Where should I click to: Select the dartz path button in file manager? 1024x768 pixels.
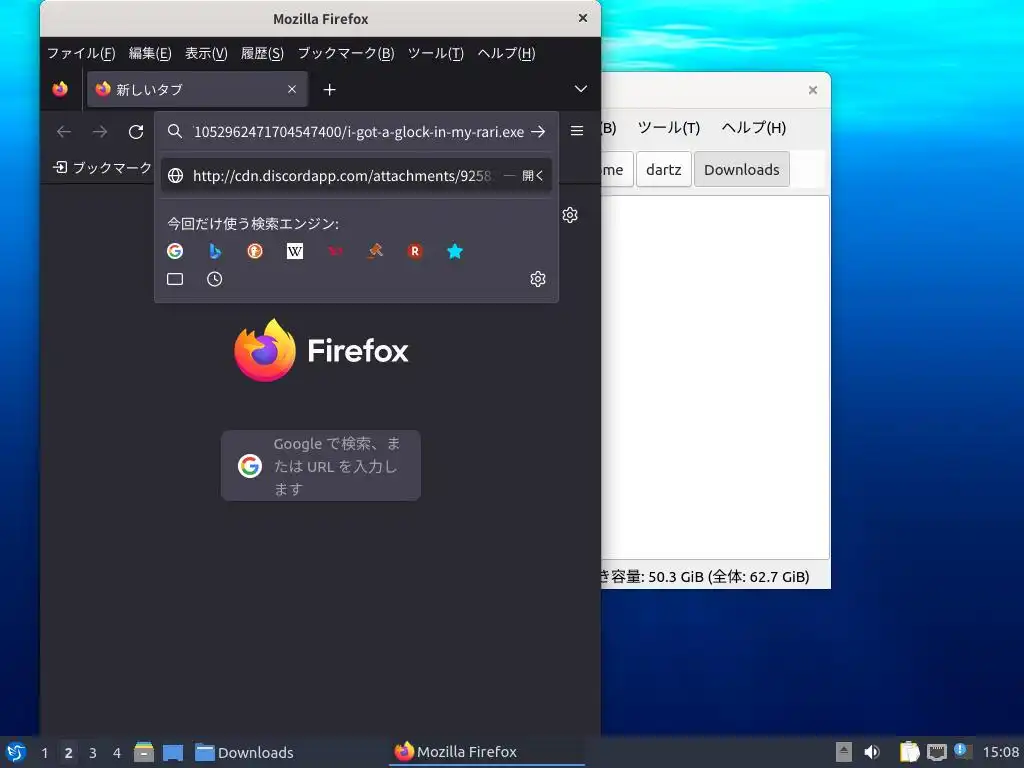coord(664,170)
